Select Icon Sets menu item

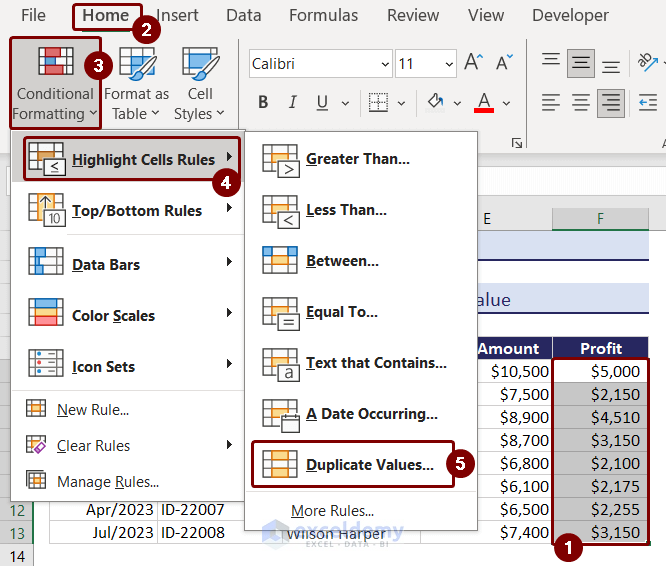point(127,366)
